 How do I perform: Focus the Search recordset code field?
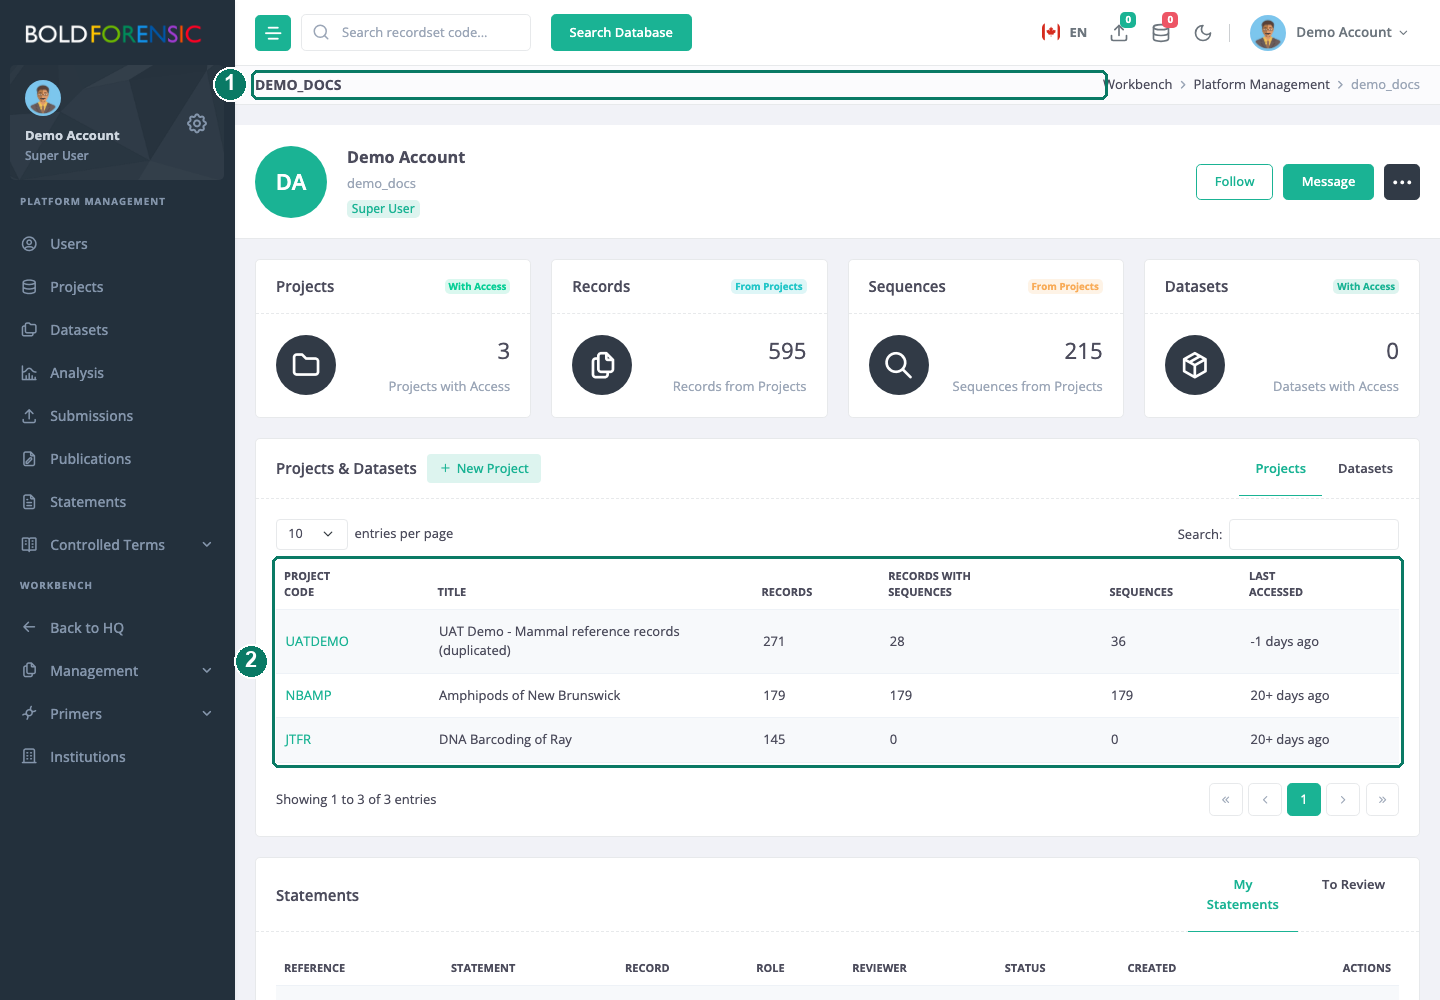pyautogui.click(x=416, y=33)
